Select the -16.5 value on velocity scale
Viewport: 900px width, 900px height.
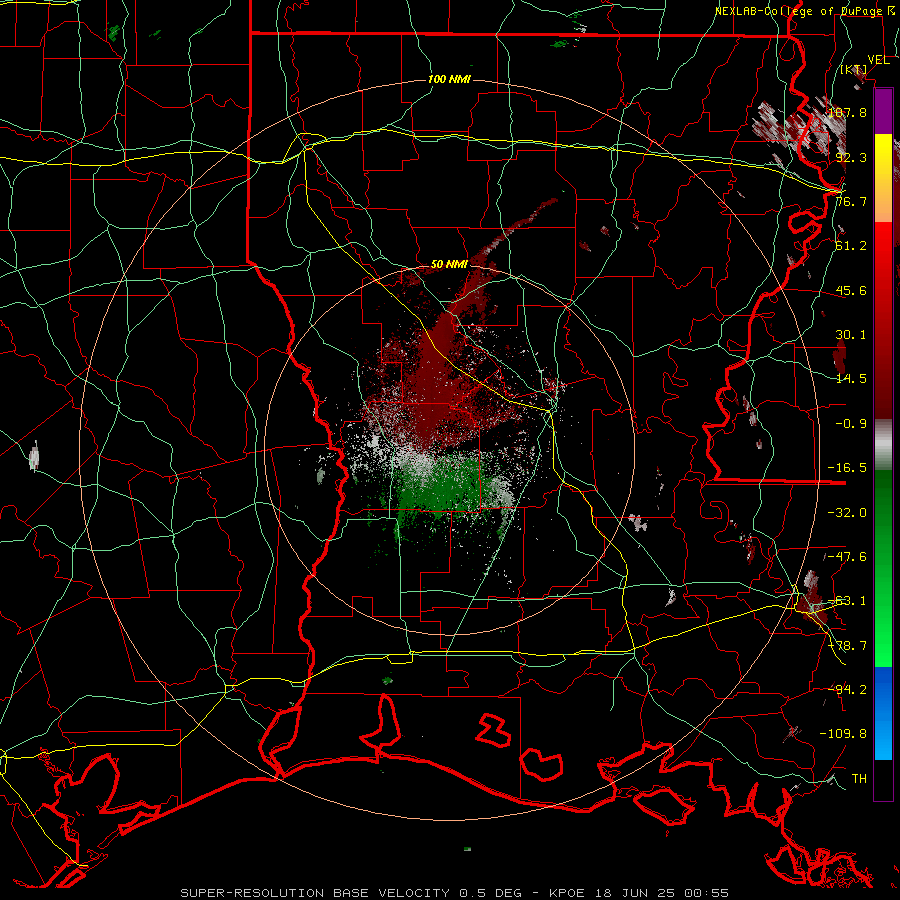847,468
